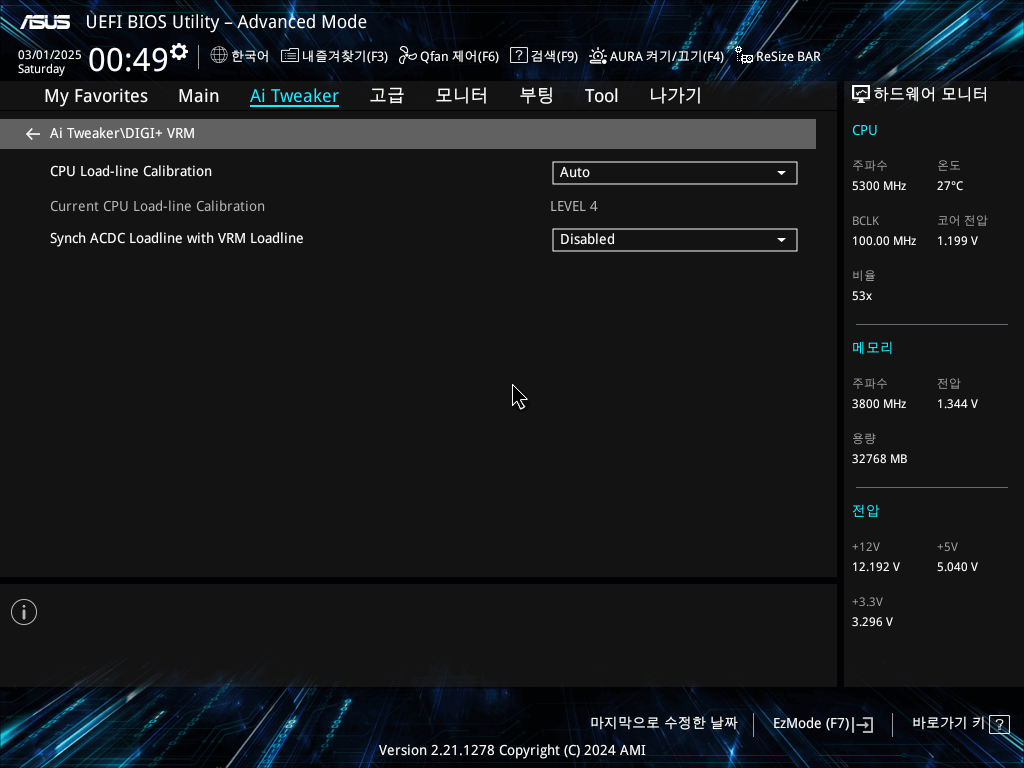Open the 부팅 tab
The height and width of the screenshot is (768, 1024).
(x=536, y=96)
